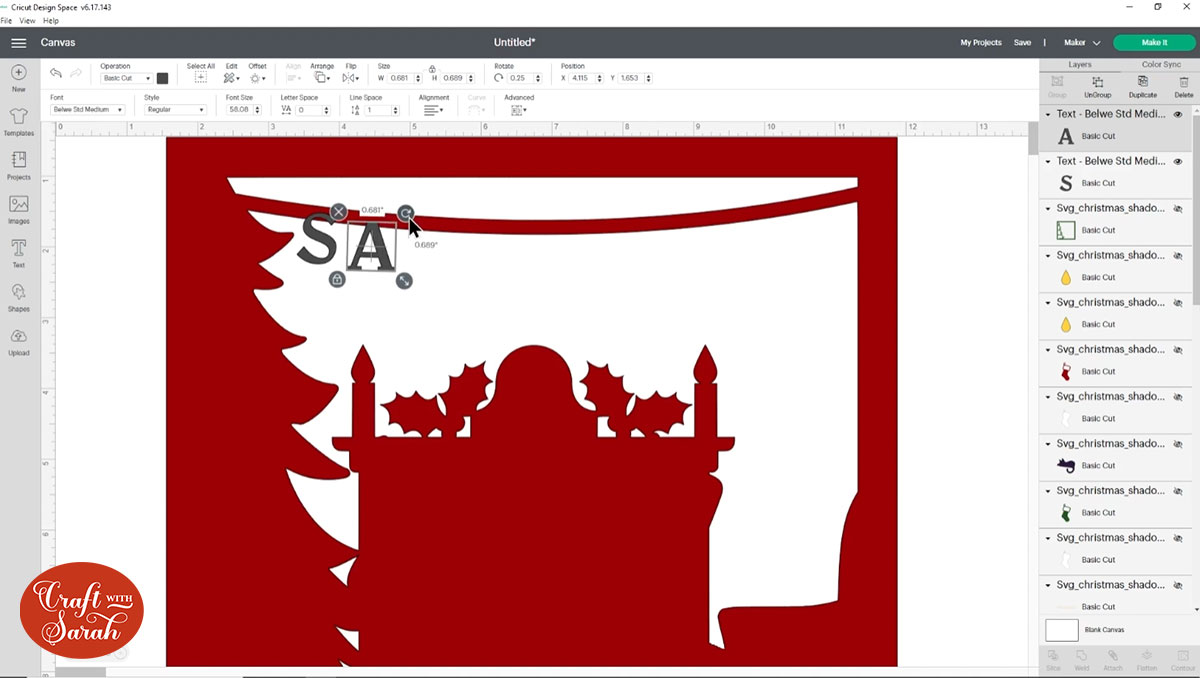Hide the Text layer with letter S
This screenshot has height=678, width=1200.
pyautogui.click(x=1177, y=162)
